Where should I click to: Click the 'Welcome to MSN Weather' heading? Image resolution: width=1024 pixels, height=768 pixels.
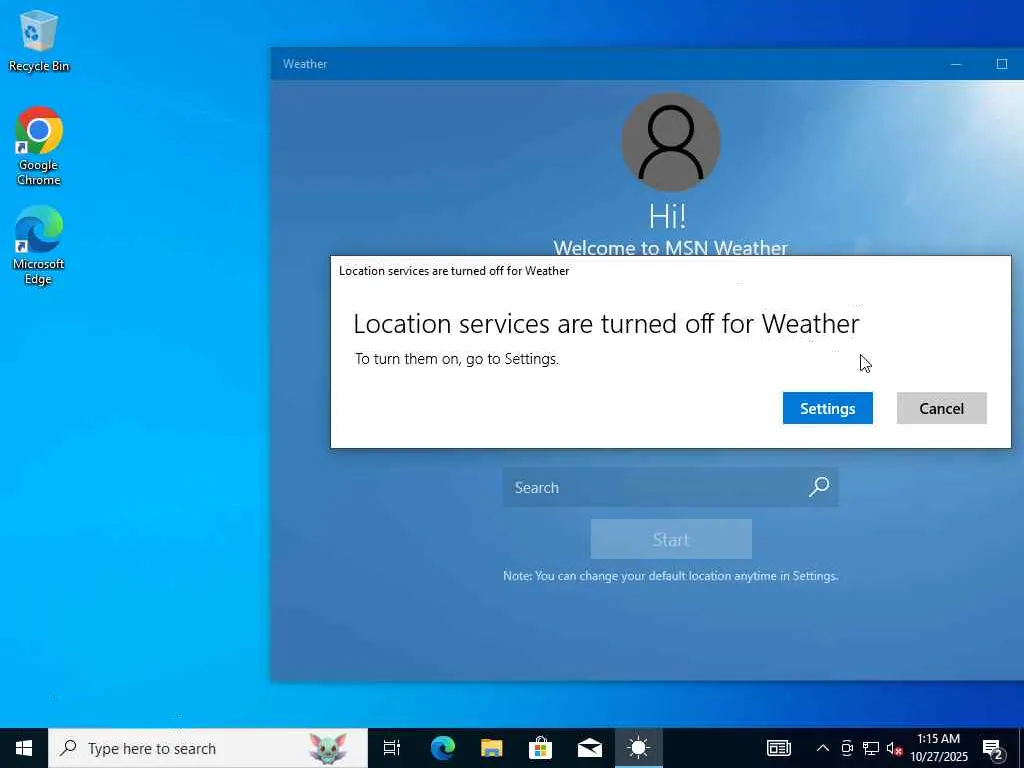click(671, 248)
